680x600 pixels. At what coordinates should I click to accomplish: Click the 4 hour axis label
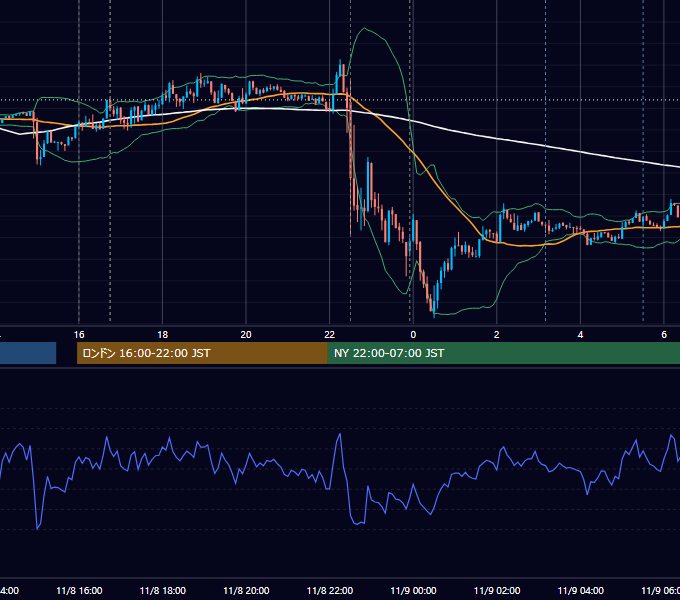point(580,335)
